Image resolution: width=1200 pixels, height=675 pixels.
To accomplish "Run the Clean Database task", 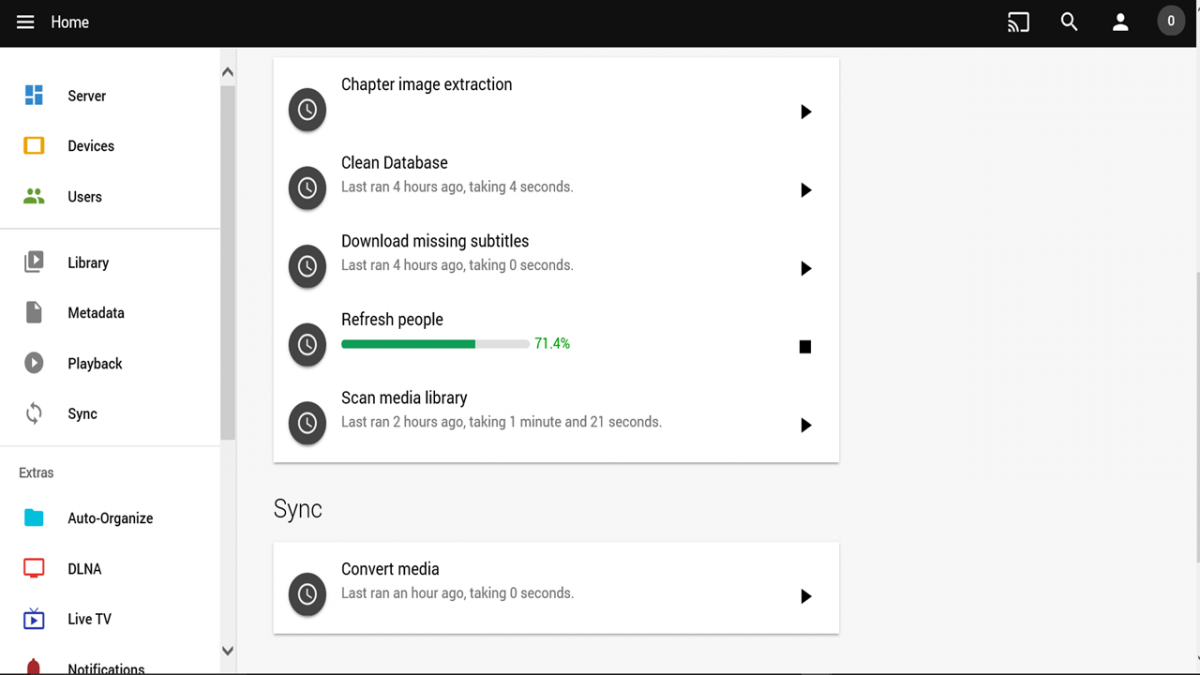I will click(805, 190).
